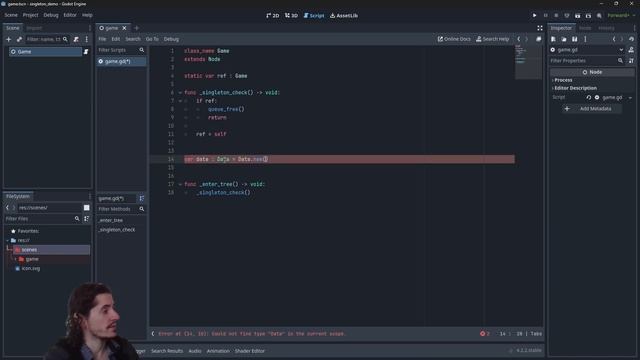Open the Scene menu
This screenshot has height=360, width=640.
tap(11, 15)
